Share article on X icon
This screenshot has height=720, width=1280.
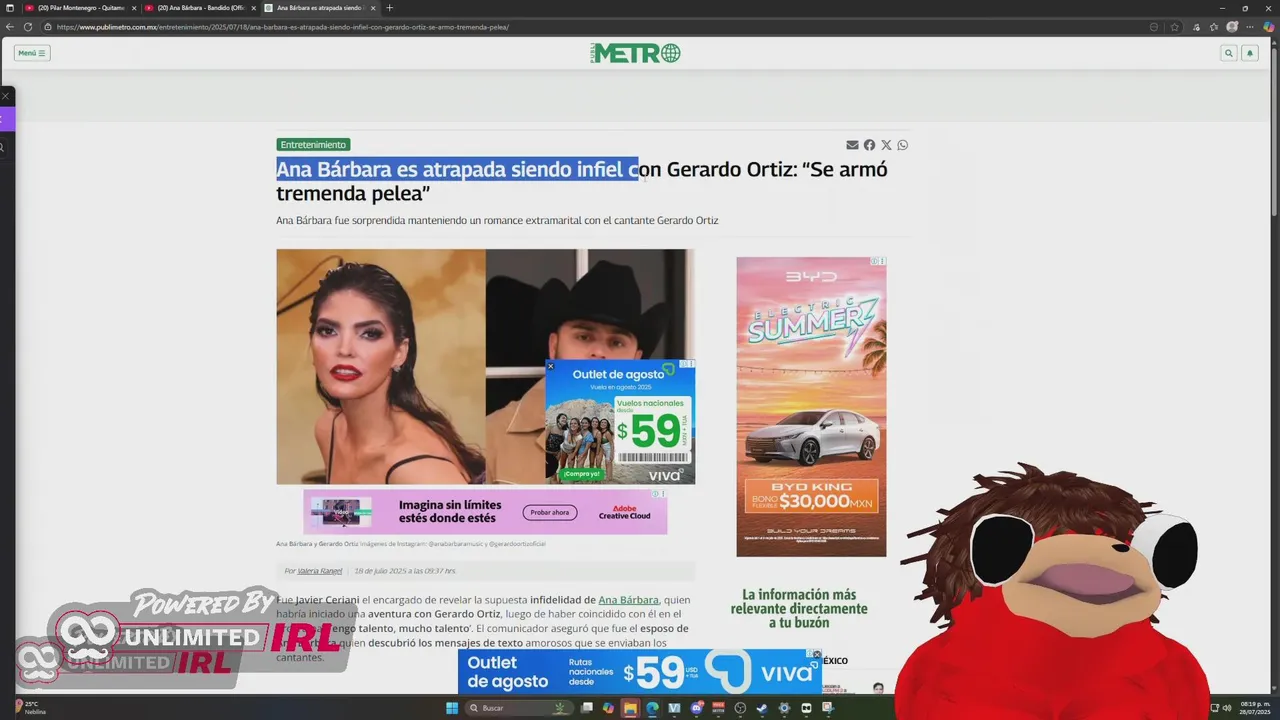(x=886, y=145)
